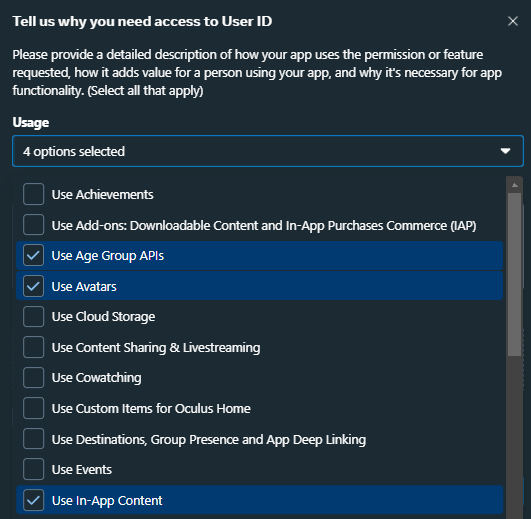
Task: Enable the Use Cowatching option
Action: (x=34, y=377)
